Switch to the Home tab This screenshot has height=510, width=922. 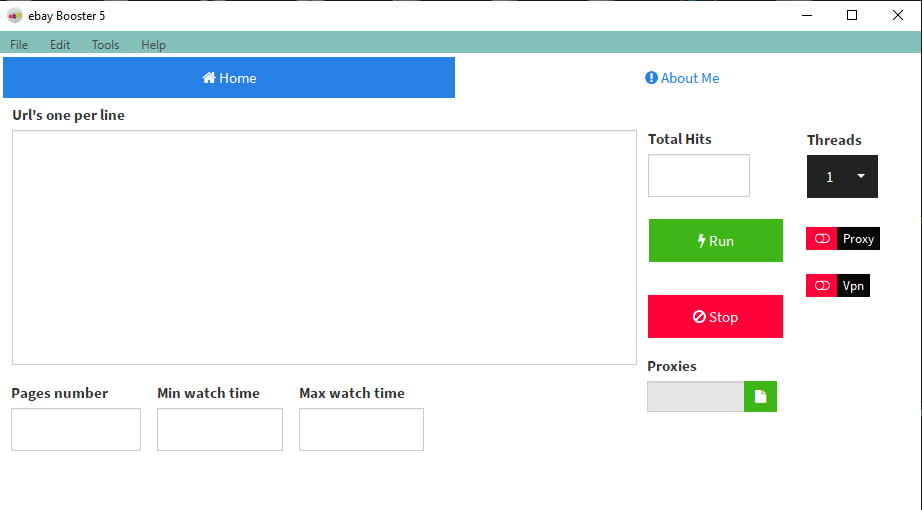coord(229,78)
